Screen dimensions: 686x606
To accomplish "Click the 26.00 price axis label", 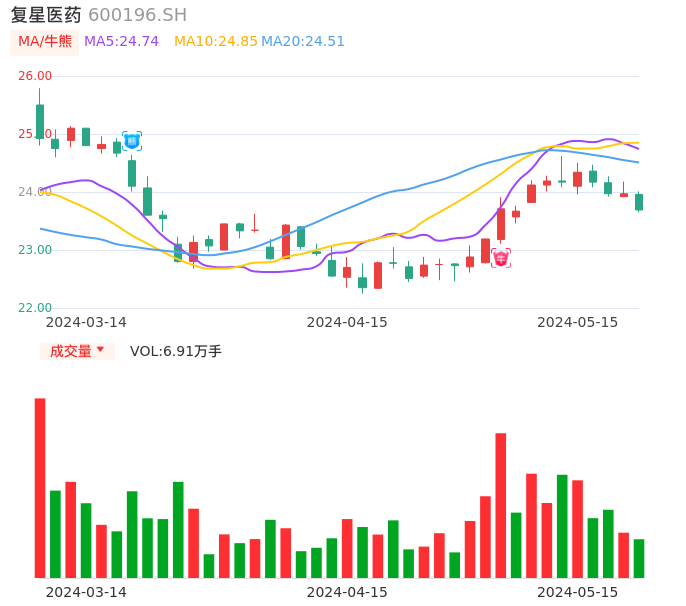I will (35, 76).
